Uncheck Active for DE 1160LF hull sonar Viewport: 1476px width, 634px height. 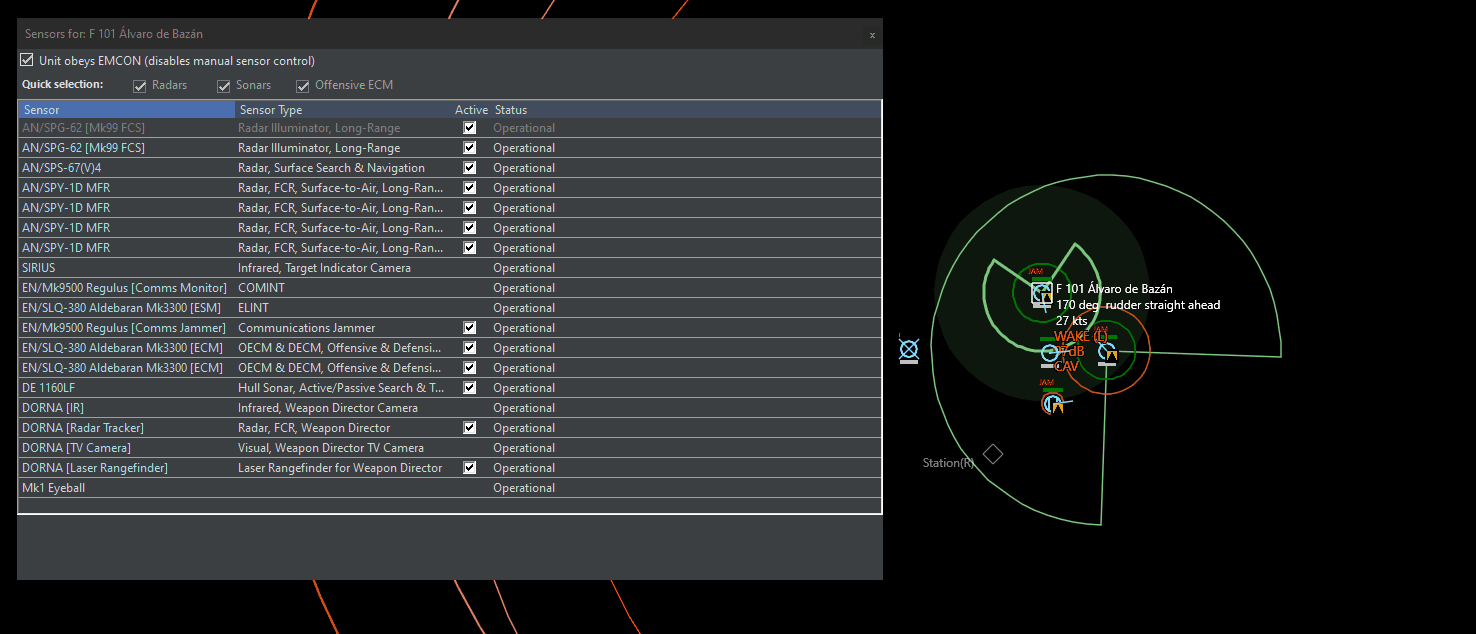point(469,388)
